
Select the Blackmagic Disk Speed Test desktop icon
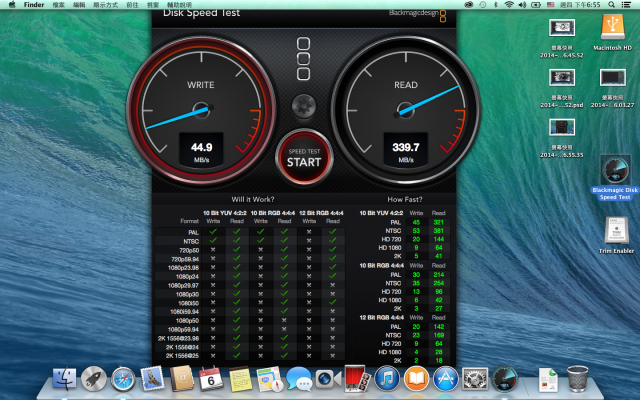point(615,177)
